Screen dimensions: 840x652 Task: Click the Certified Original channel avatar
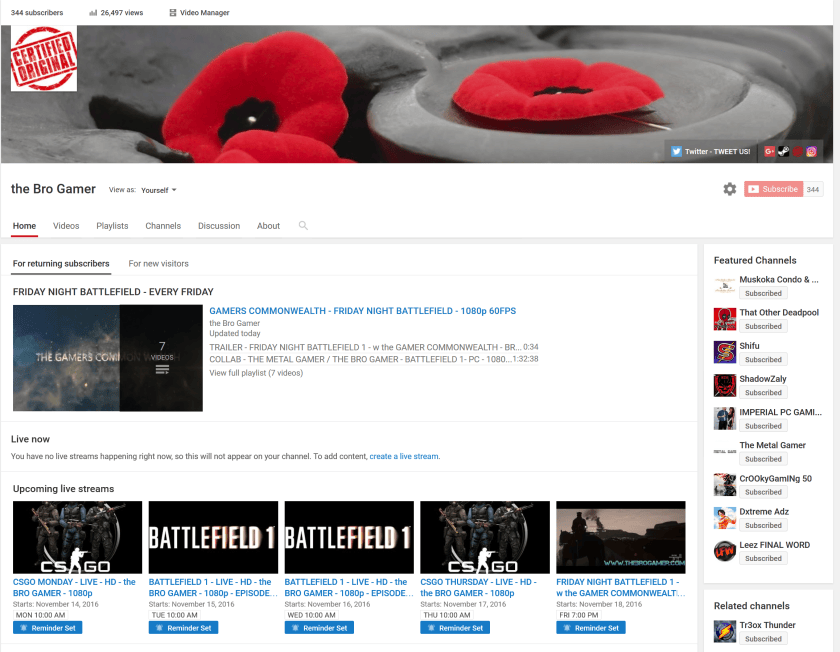44,58
